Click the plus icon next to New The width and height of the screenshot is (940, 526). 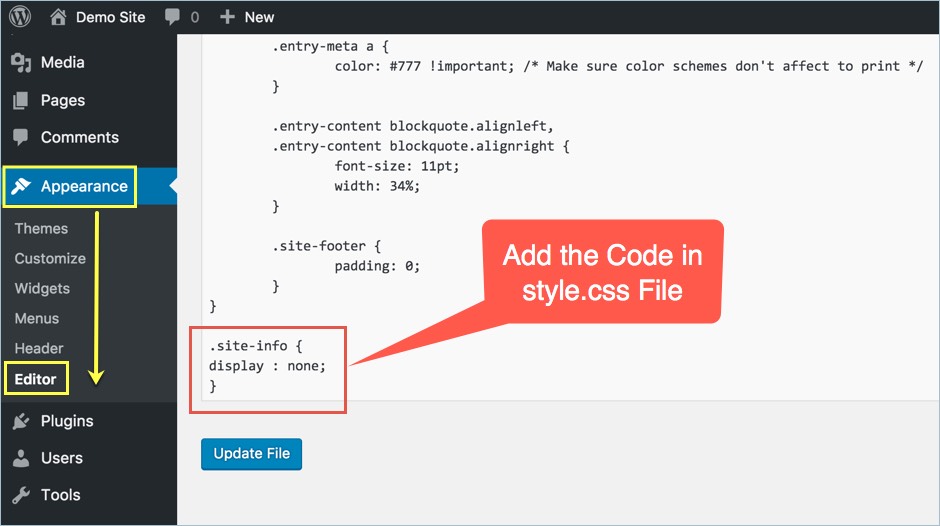point(227,17)
